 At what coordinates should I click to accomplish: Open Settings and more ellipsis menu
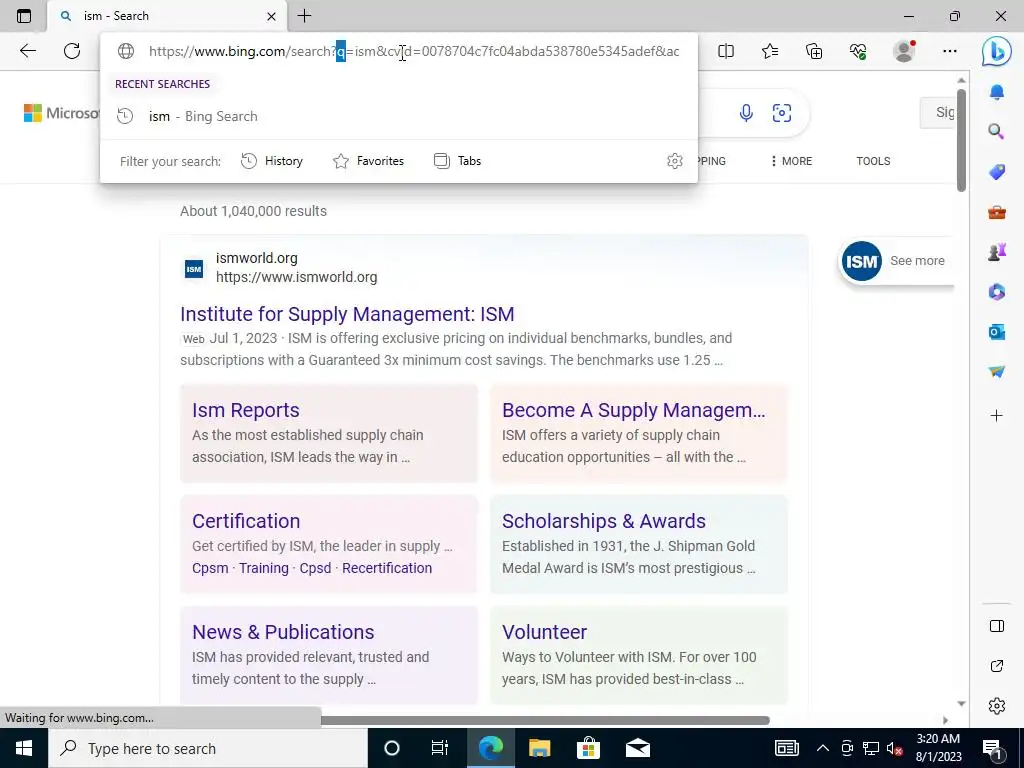(950, 51)
